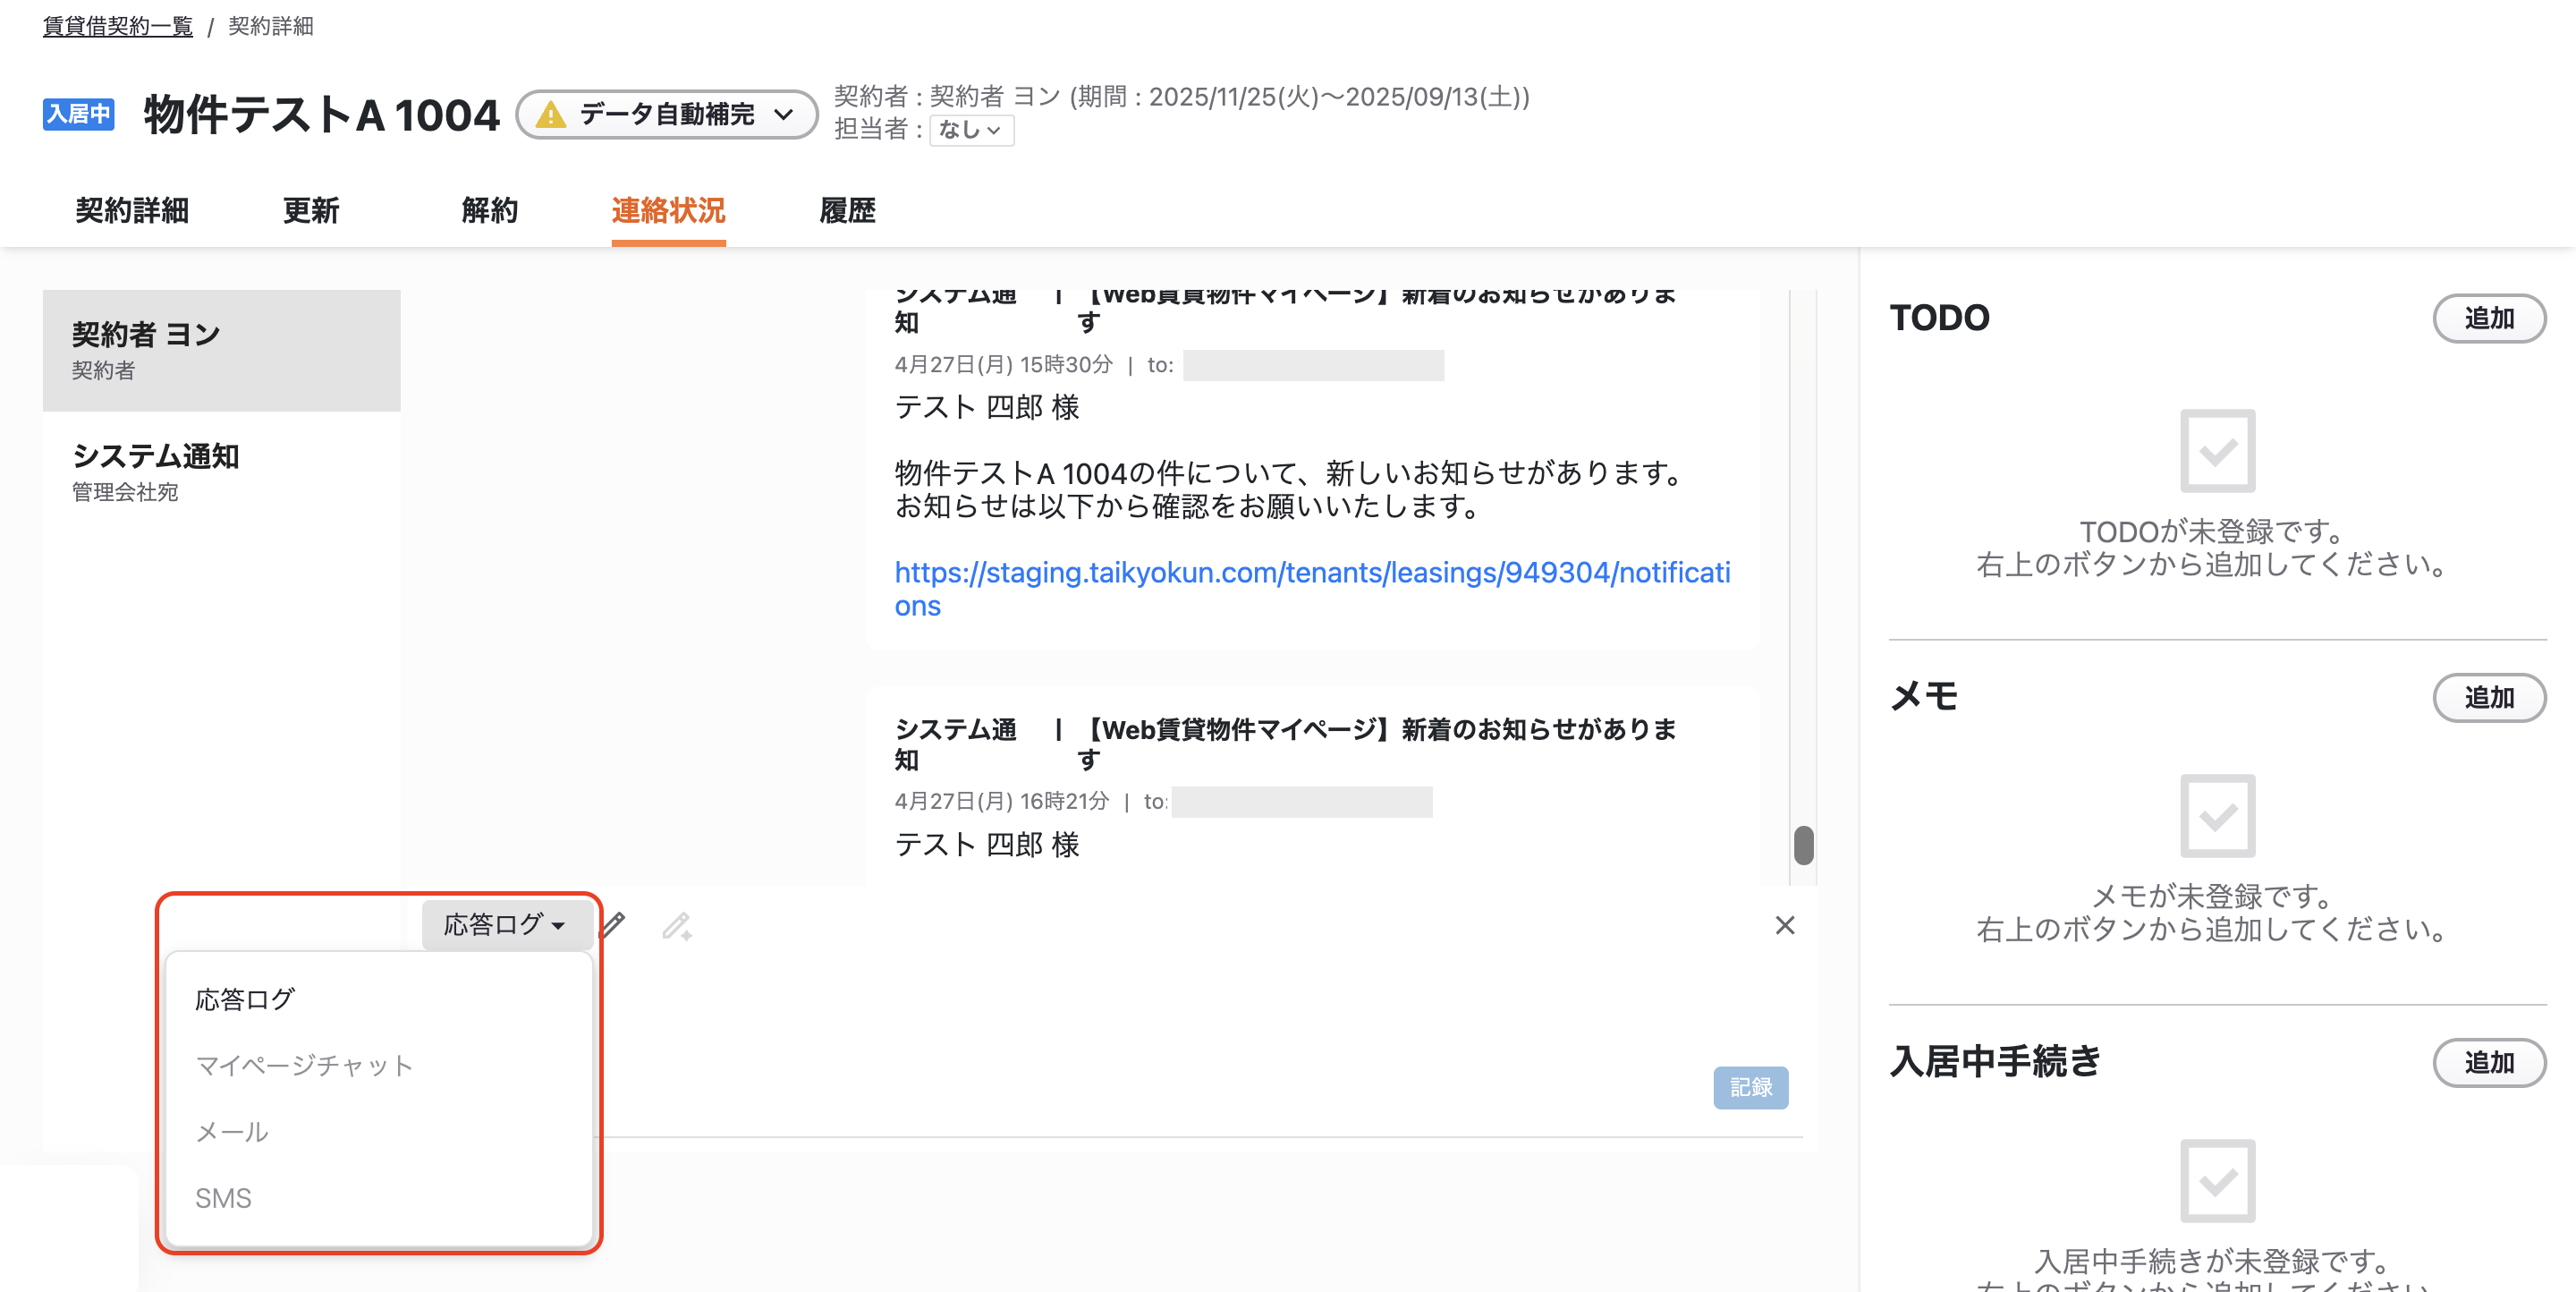Close the log input panel with X

tap(1785, 926)
